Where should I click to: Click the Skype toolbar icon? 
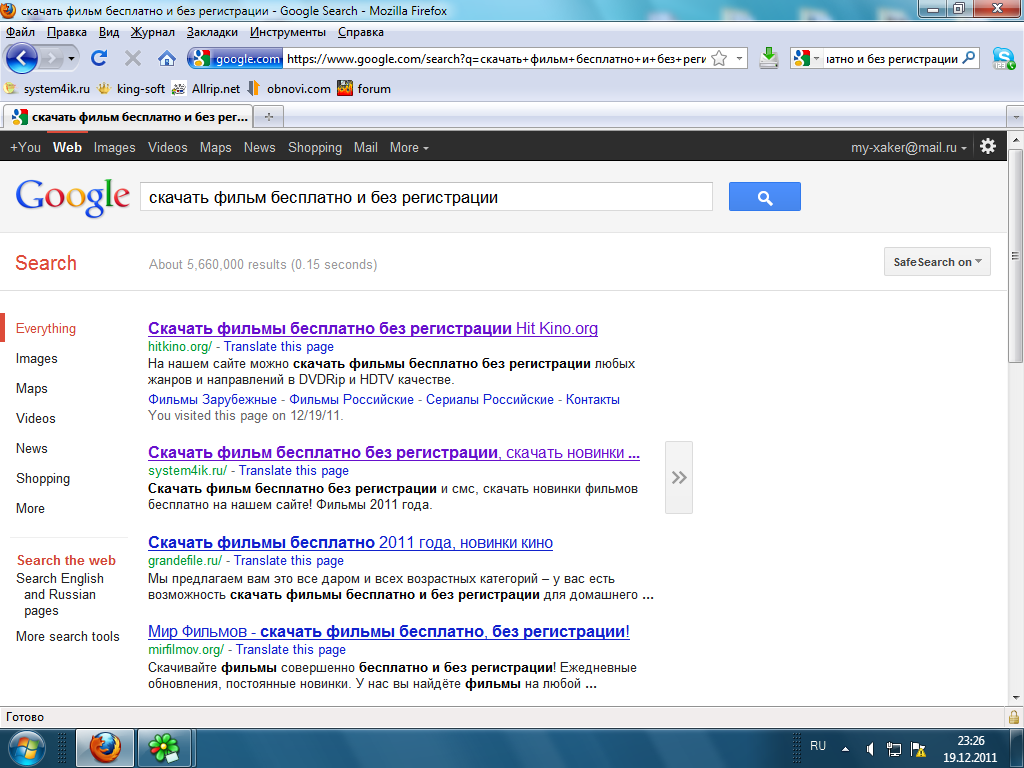(x=1004, y=59)
